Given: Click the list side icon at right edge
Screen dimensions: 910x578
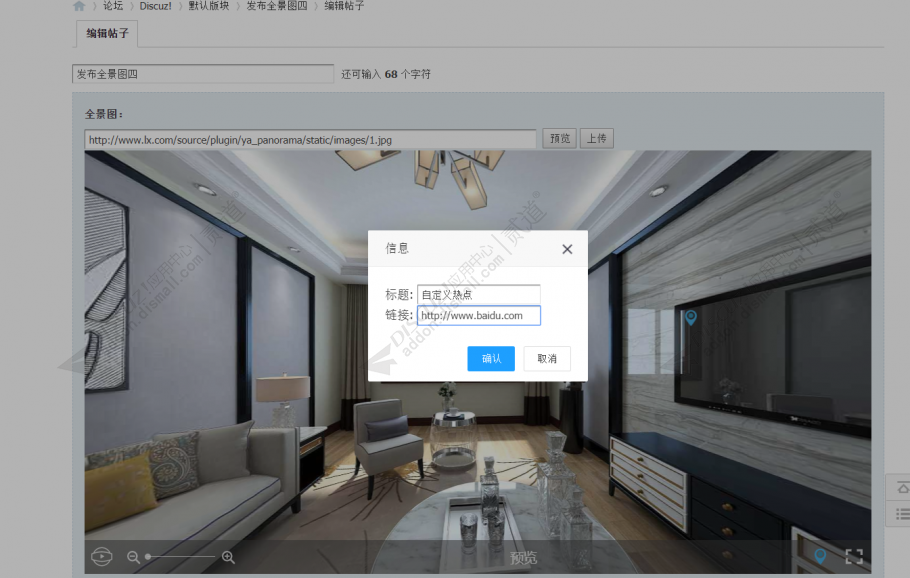Looking at the screenshot, I should click(901, 514).
